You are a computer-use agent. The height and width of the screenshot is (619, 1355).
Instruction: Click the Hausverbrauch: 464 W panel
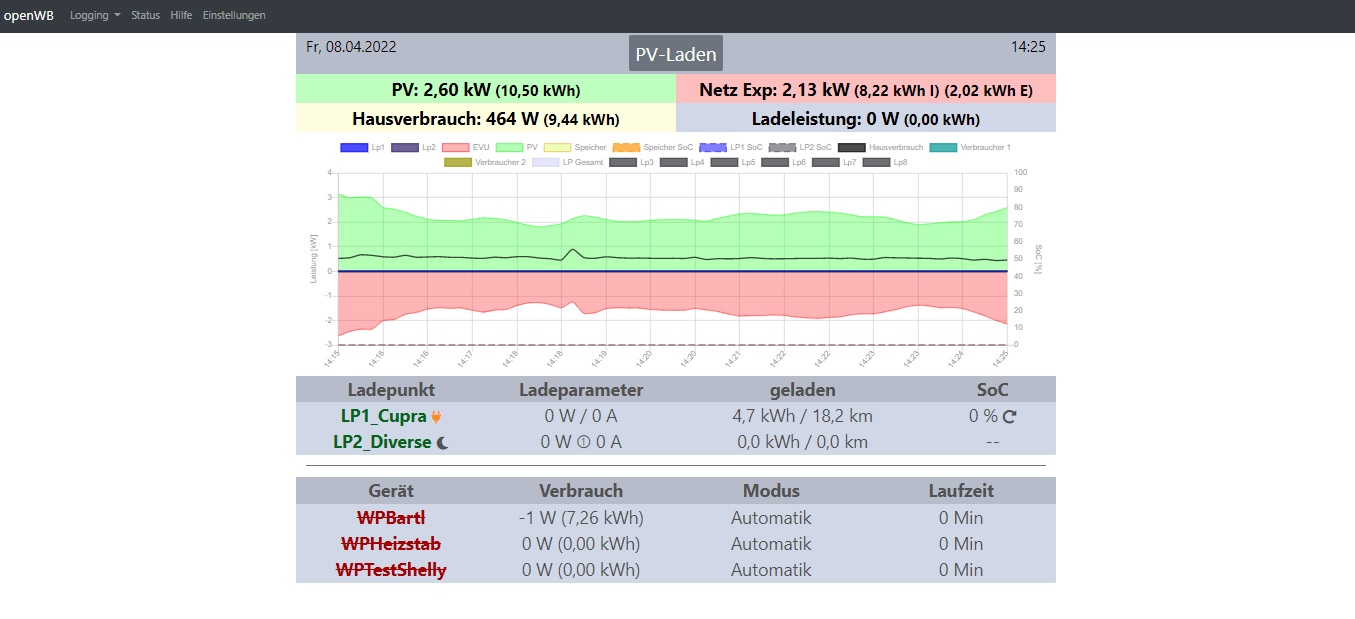click(486, 118)
